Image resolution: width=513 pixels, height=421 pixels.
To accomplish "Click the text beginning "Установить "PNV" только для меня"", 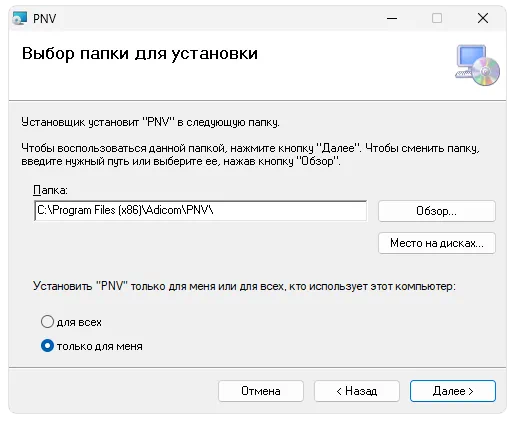I will click(x=244, y=286).
